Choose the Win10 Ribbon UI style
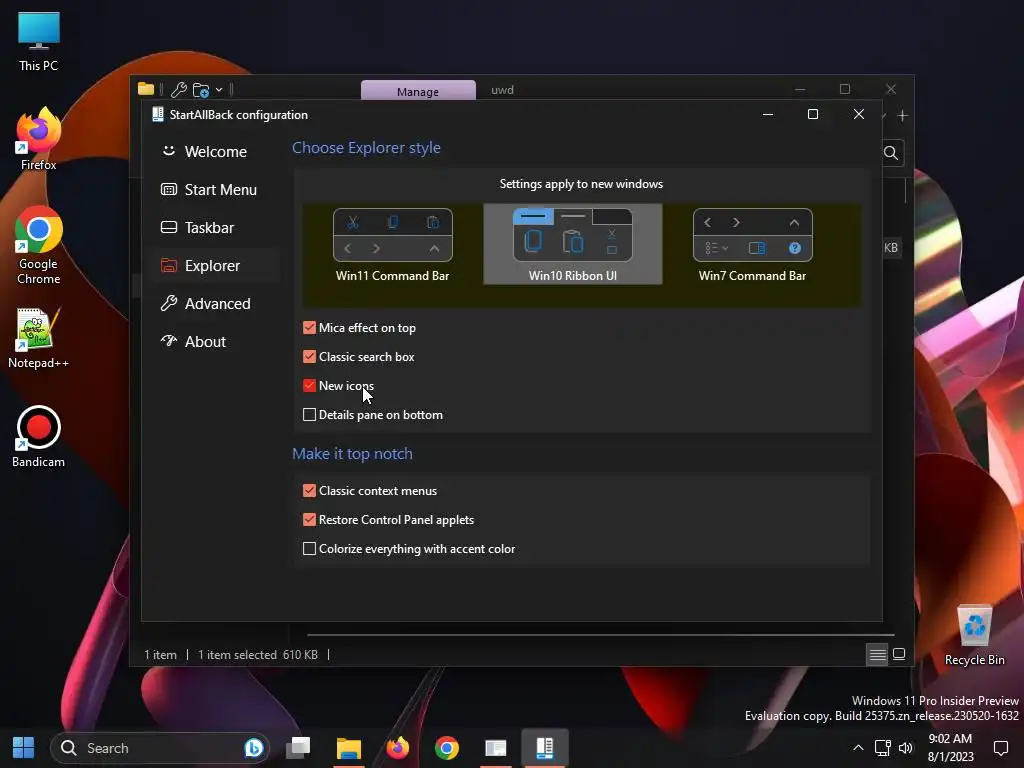 (573, 244)
